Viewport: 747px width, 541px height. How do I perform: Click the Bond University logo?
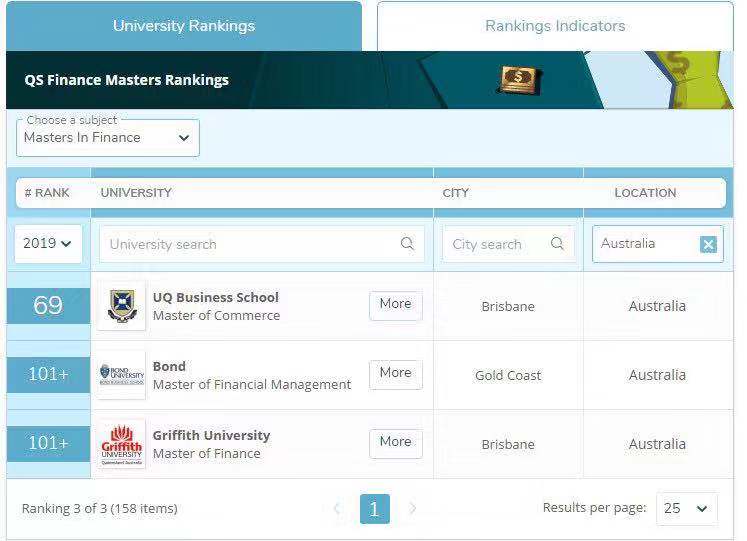pyautogui.click(x=122, y=375)
